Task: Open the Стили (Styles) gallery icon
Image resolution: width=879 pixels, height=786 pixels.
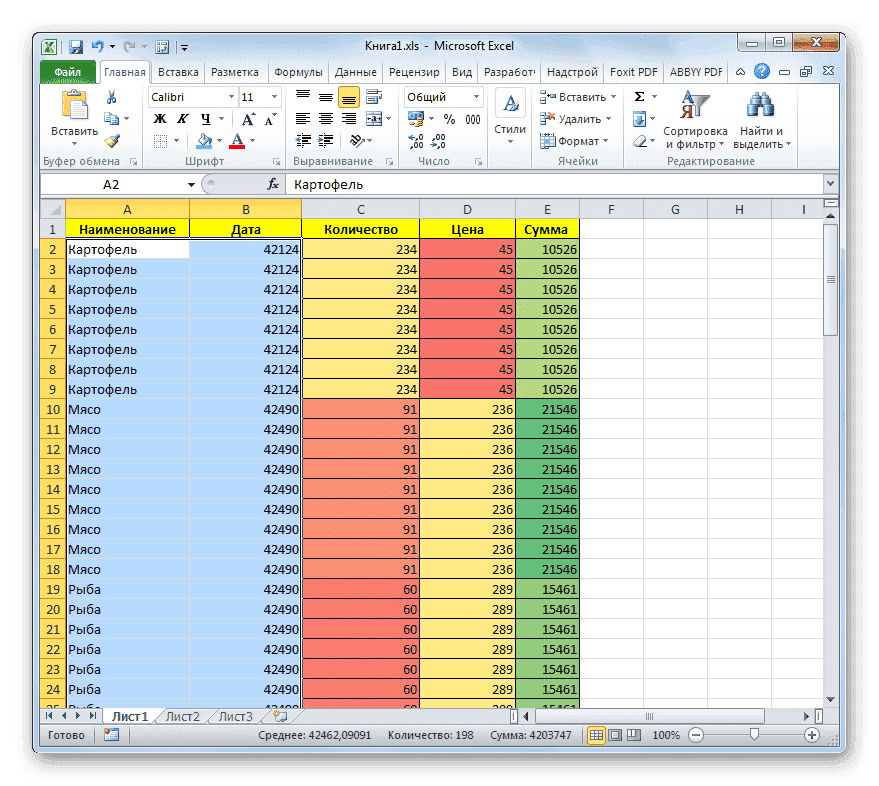Action: coord(510,103)
